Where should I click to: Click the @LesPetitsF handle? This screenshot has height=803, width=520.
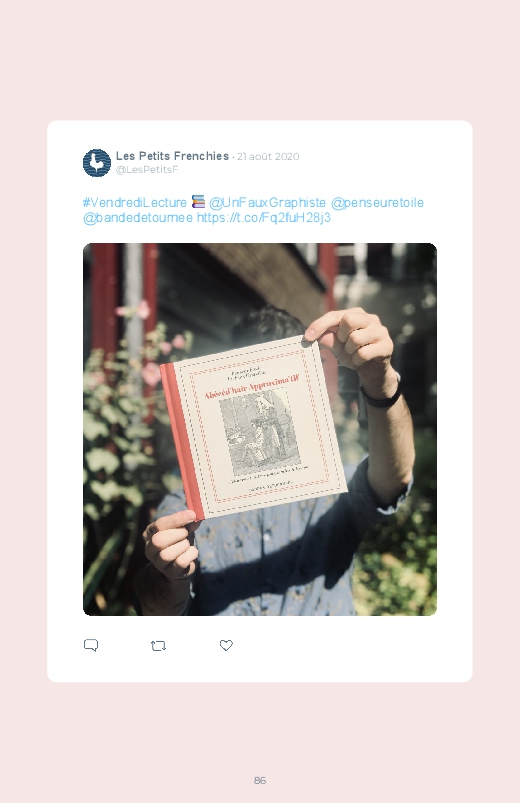(147, 170)
